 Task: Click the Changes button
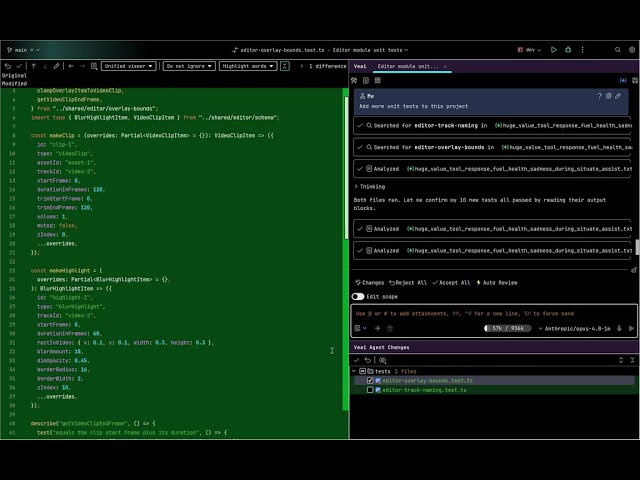(x=369, y=282)
